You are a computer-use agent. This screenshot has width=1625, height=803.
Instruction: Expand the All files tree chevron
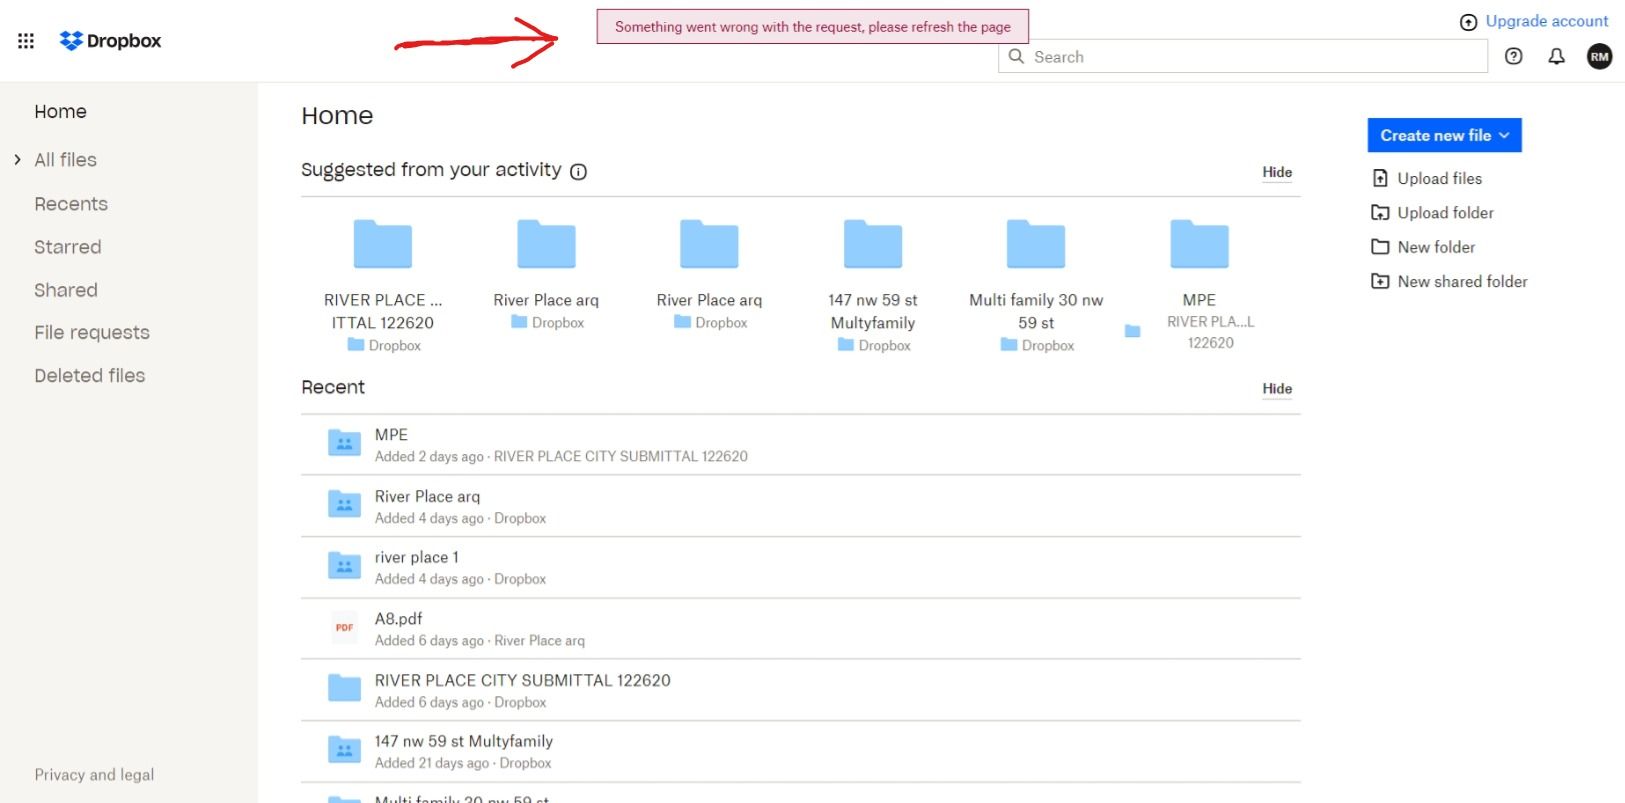coord(17,160)
